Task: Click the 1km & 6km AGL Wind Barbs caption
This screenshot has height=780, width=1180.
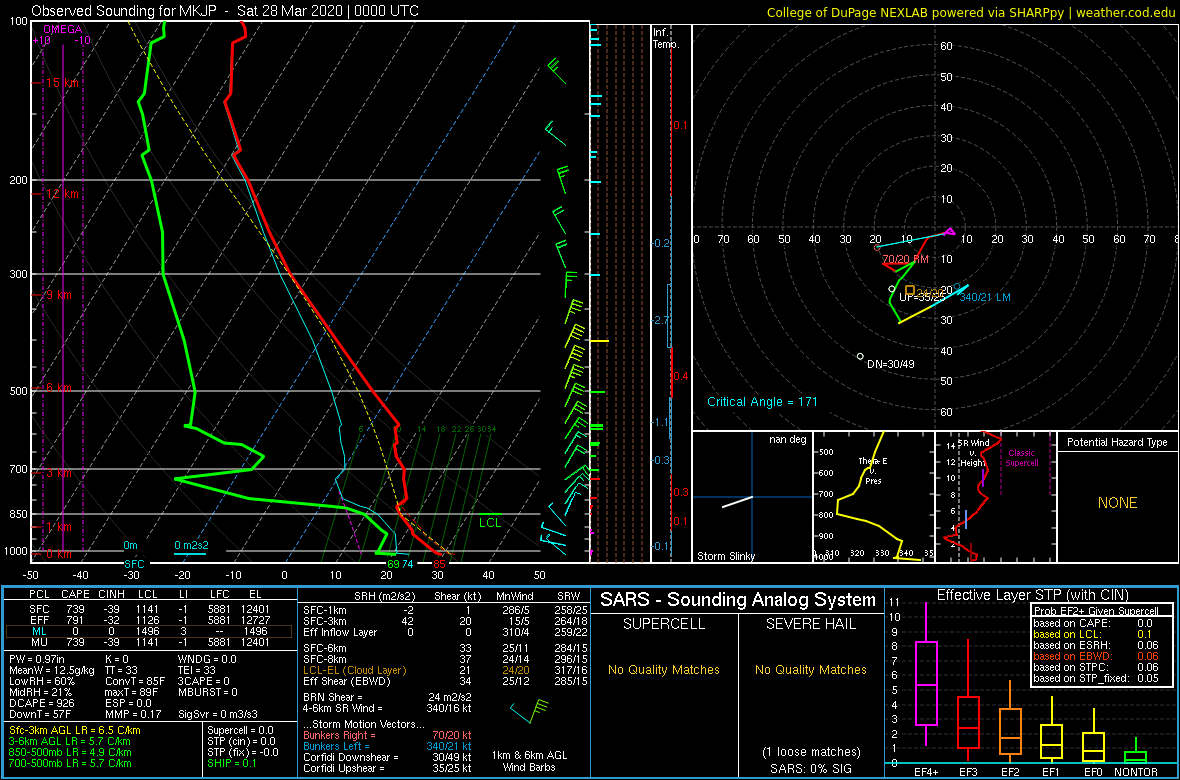Action: (531, 762)
